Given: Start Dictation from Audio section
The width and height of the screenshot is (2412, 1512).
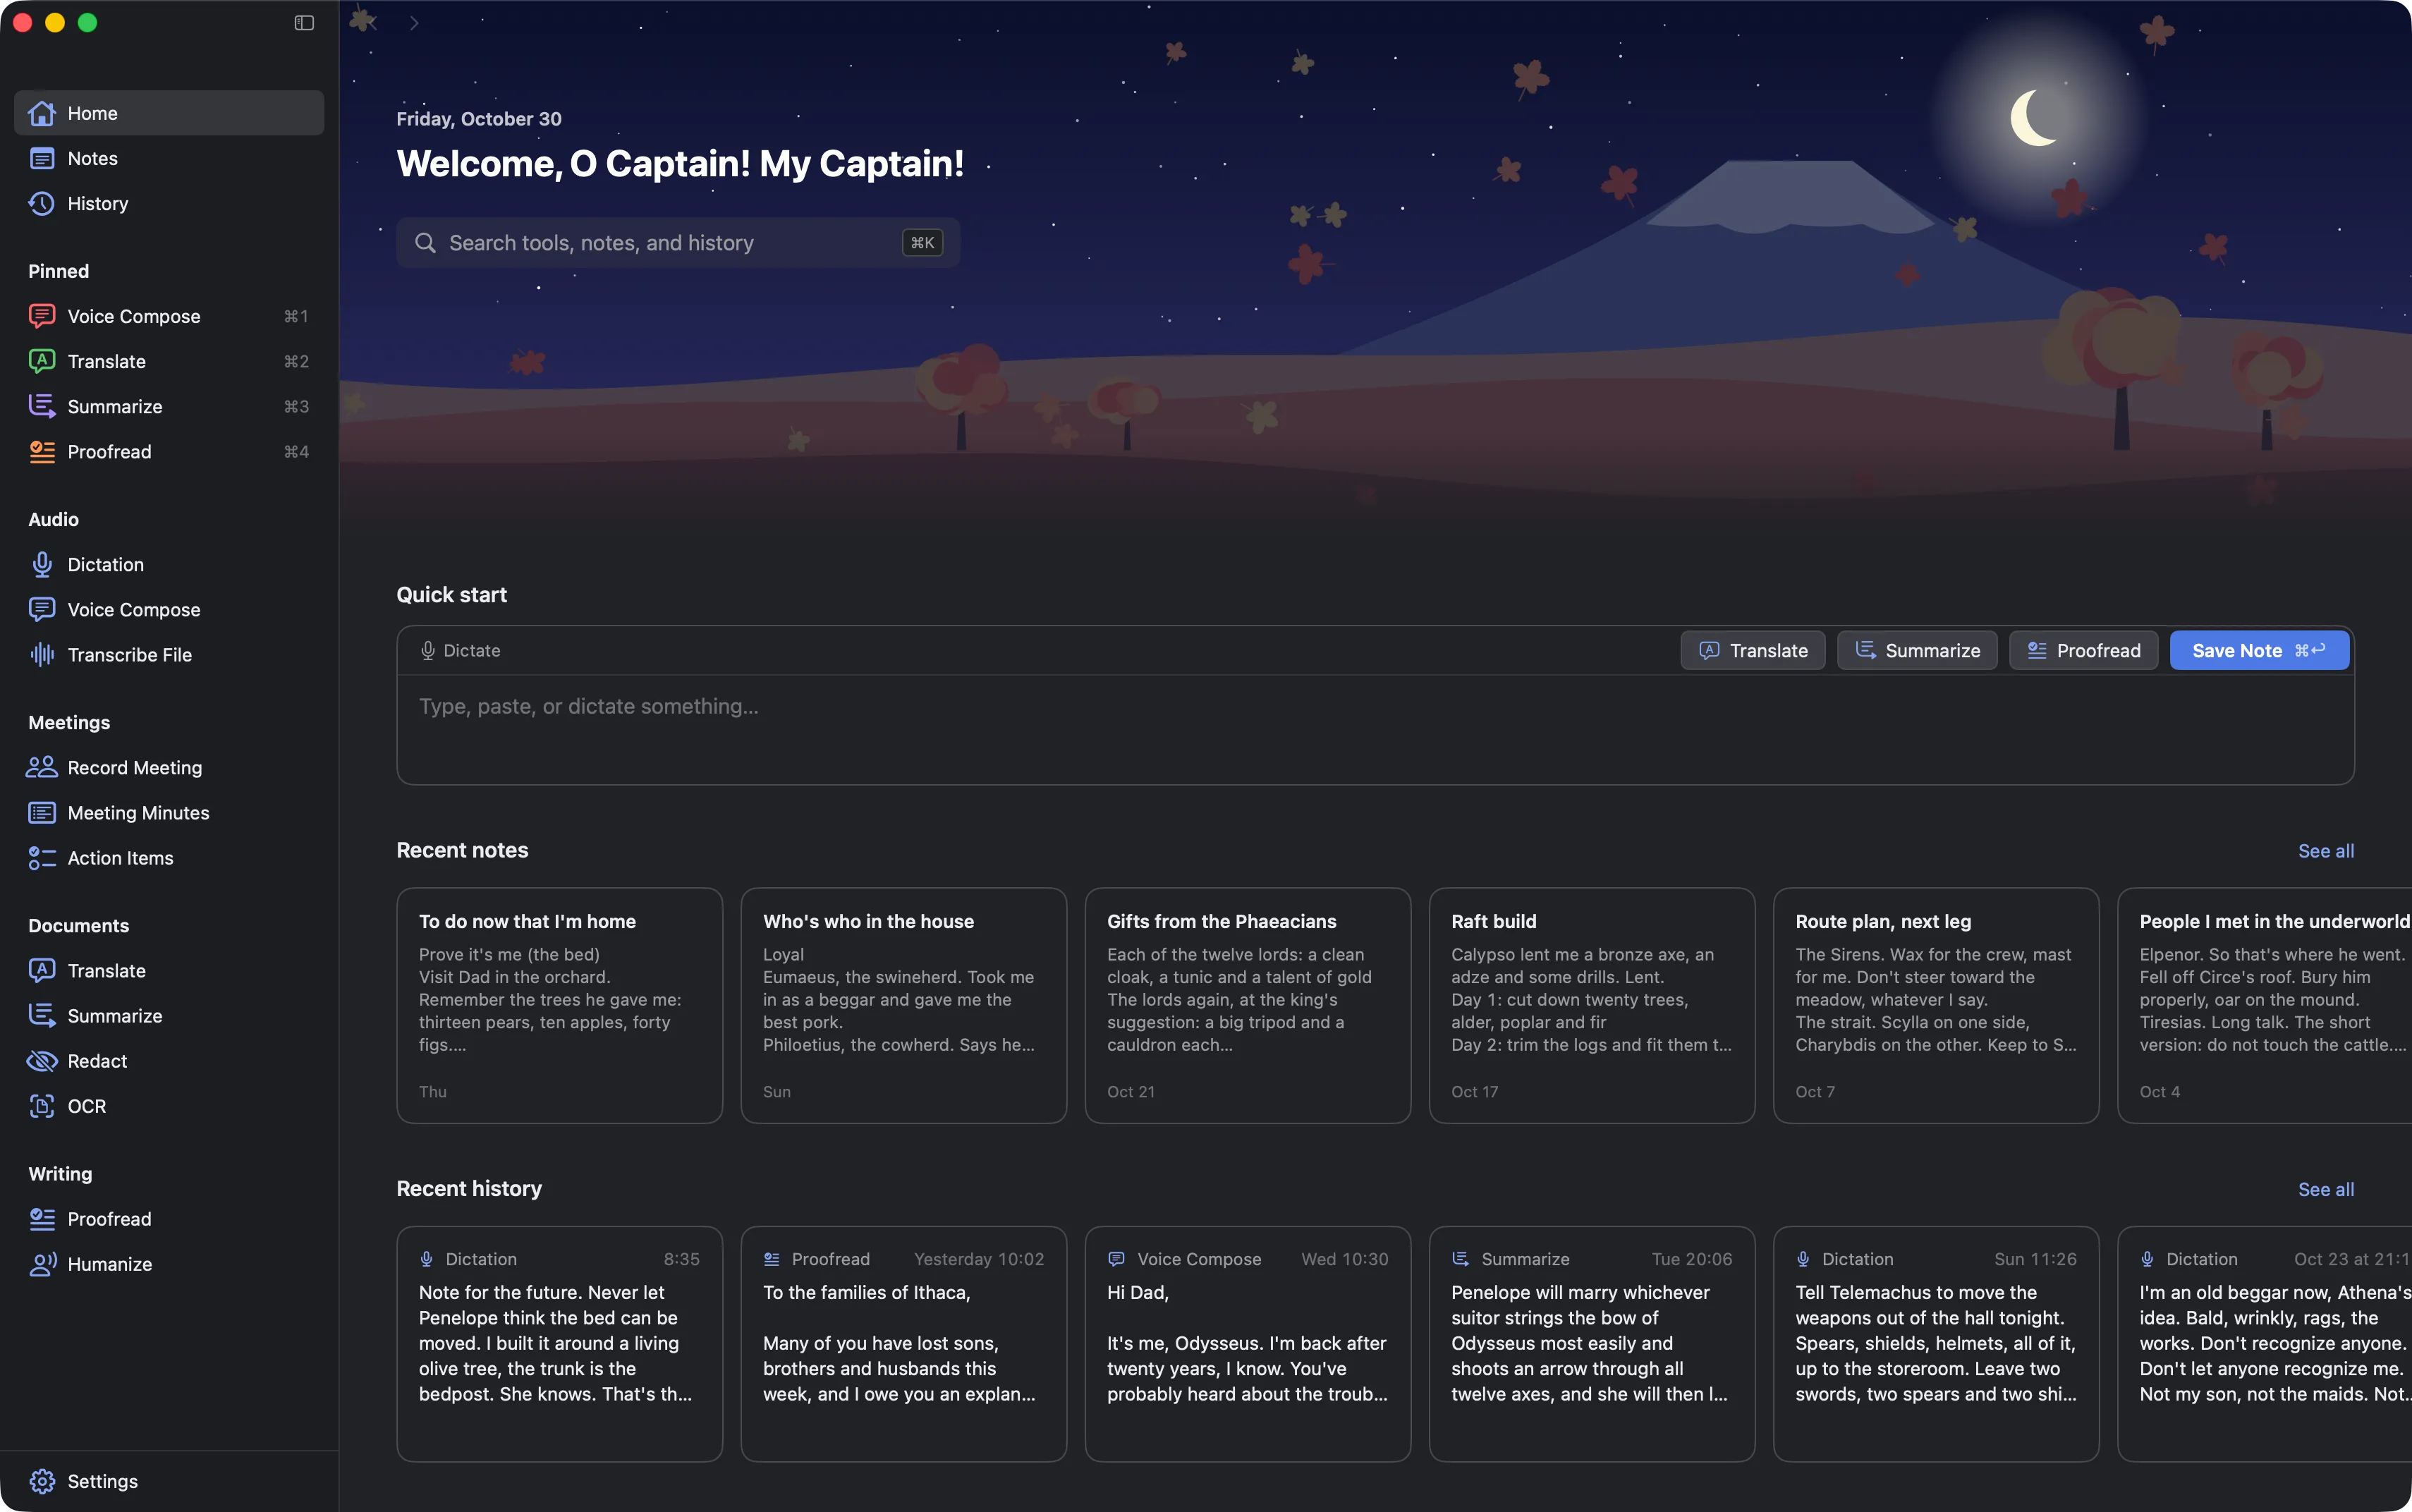Looking at the screenshot, I should [x=169, y=564].
